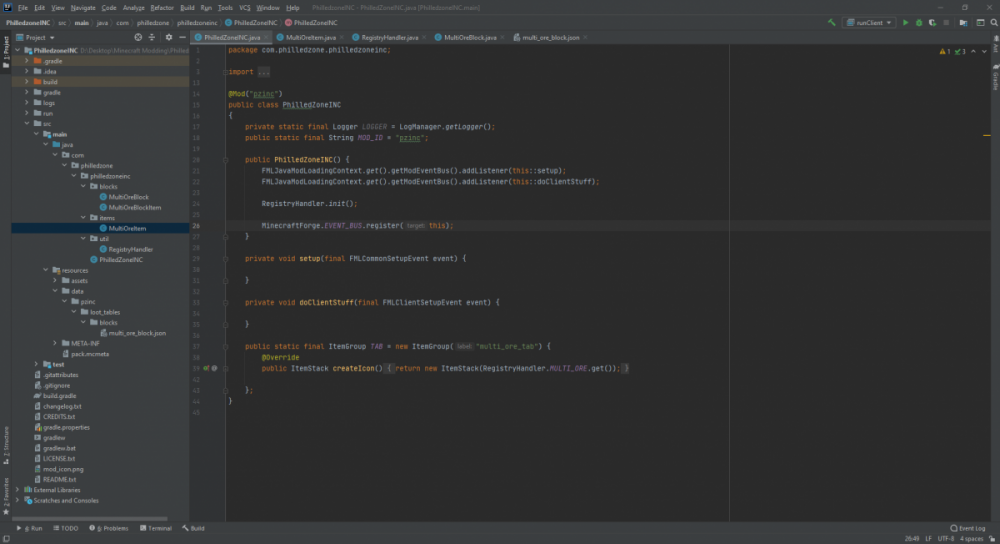Click the Project stripe button on left edge

click(6, 52)
